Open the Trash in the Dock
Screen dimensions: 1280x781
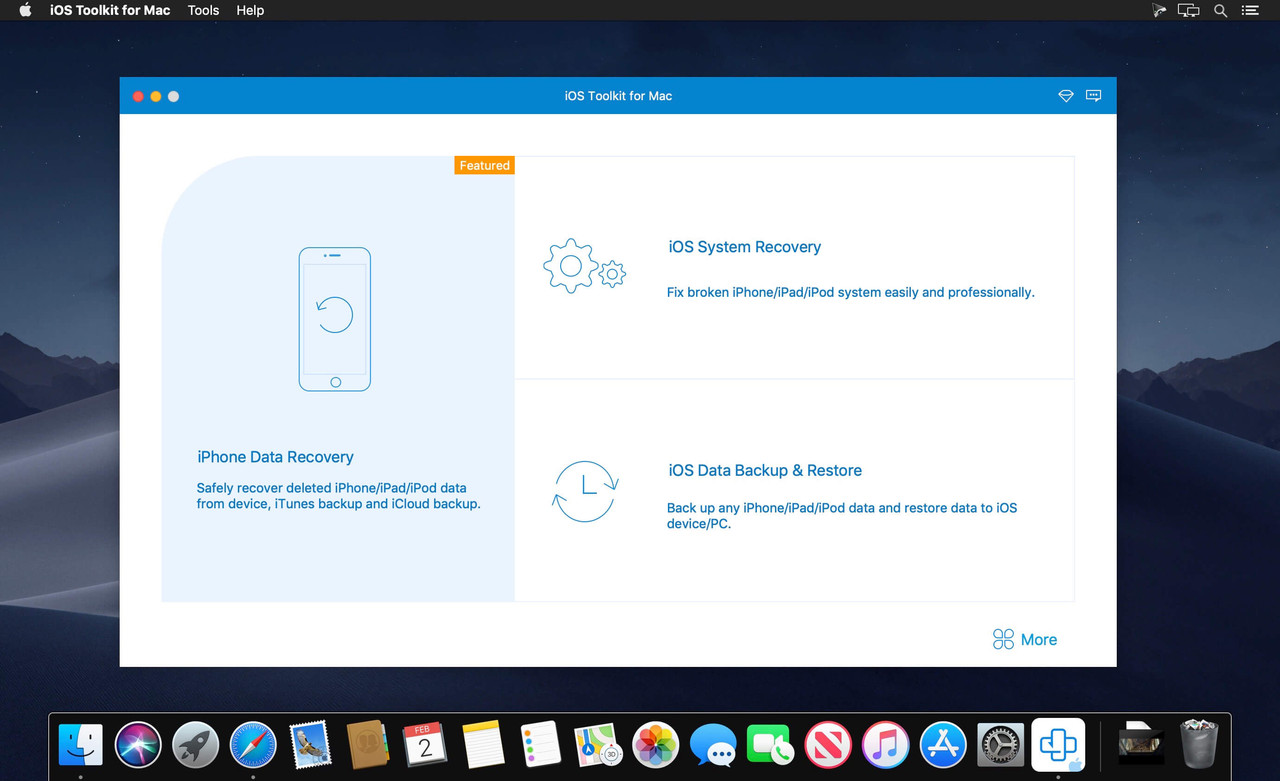tap(1199, 745)
